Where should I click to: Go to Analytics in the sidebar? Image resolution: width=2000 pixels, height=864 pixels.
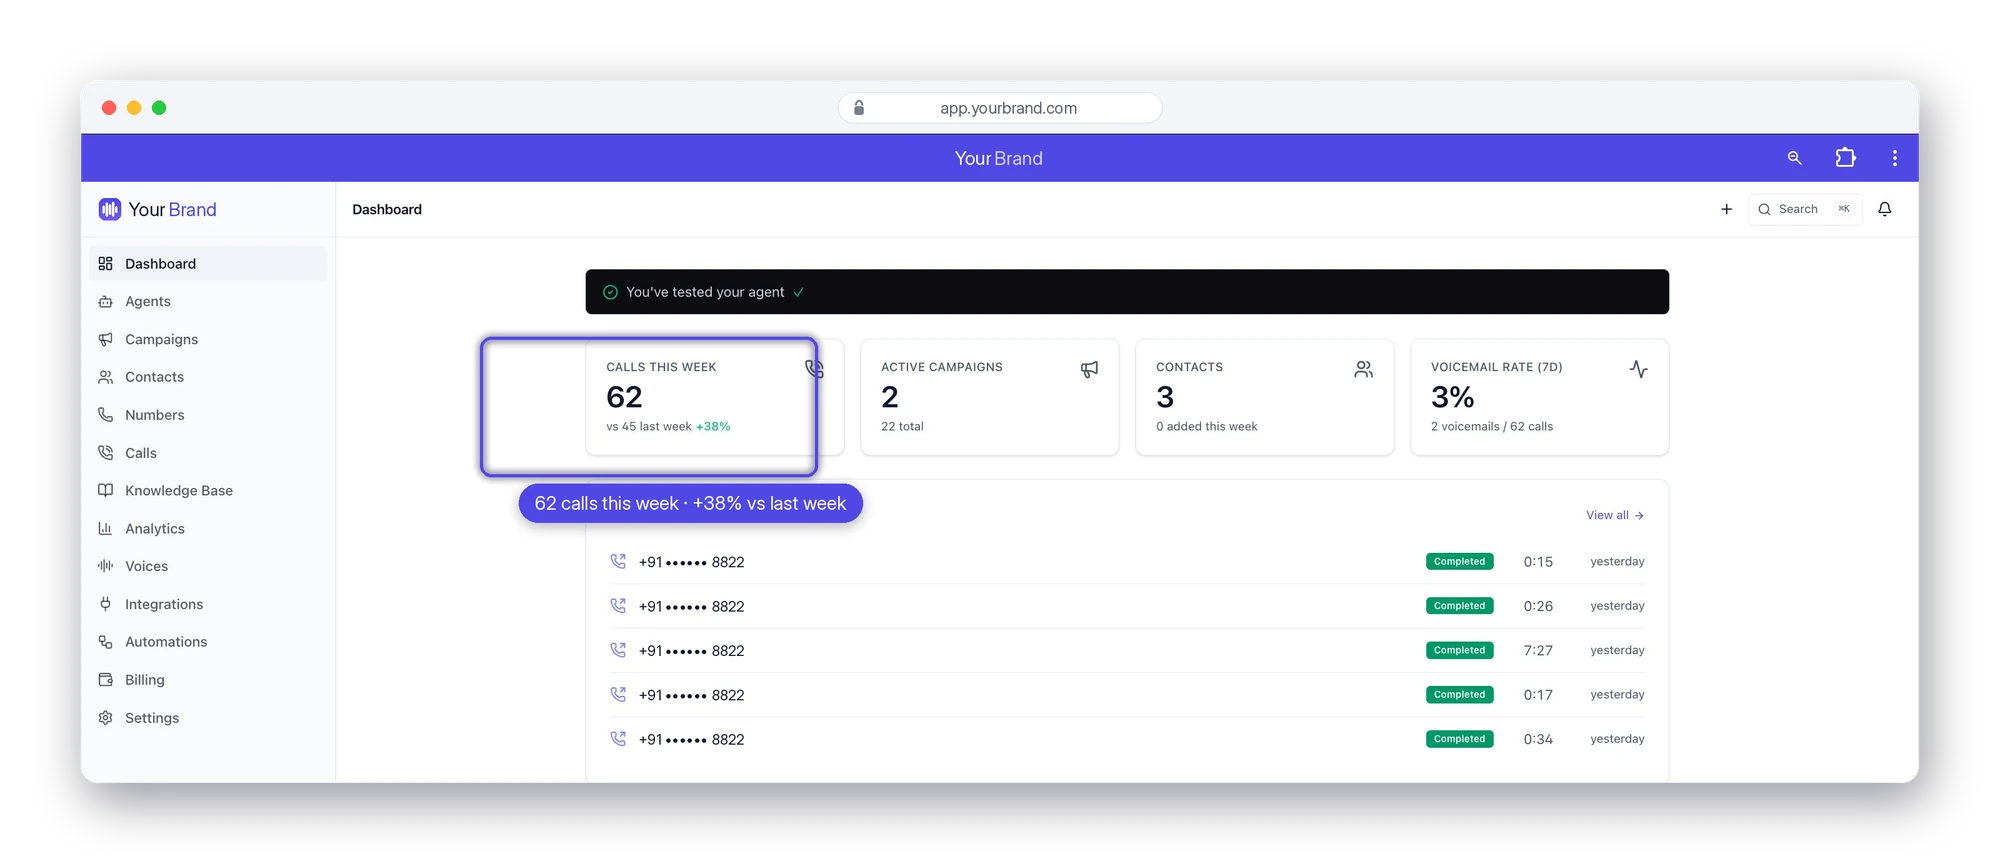coord(208,528)
